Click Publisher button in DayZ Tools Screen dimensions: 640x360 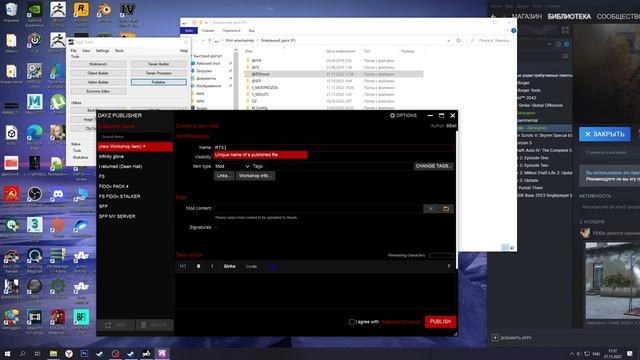click(158, 82)
